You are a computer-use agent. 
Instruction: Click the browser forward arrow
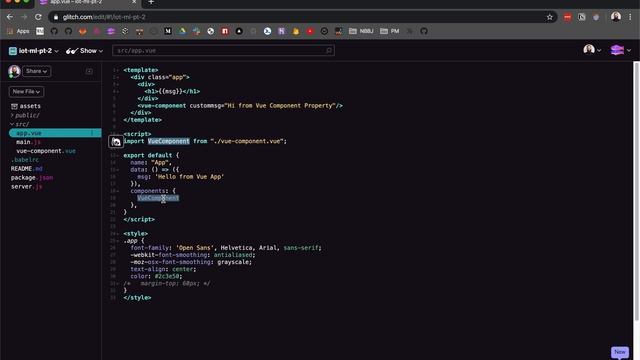(24, 17)
